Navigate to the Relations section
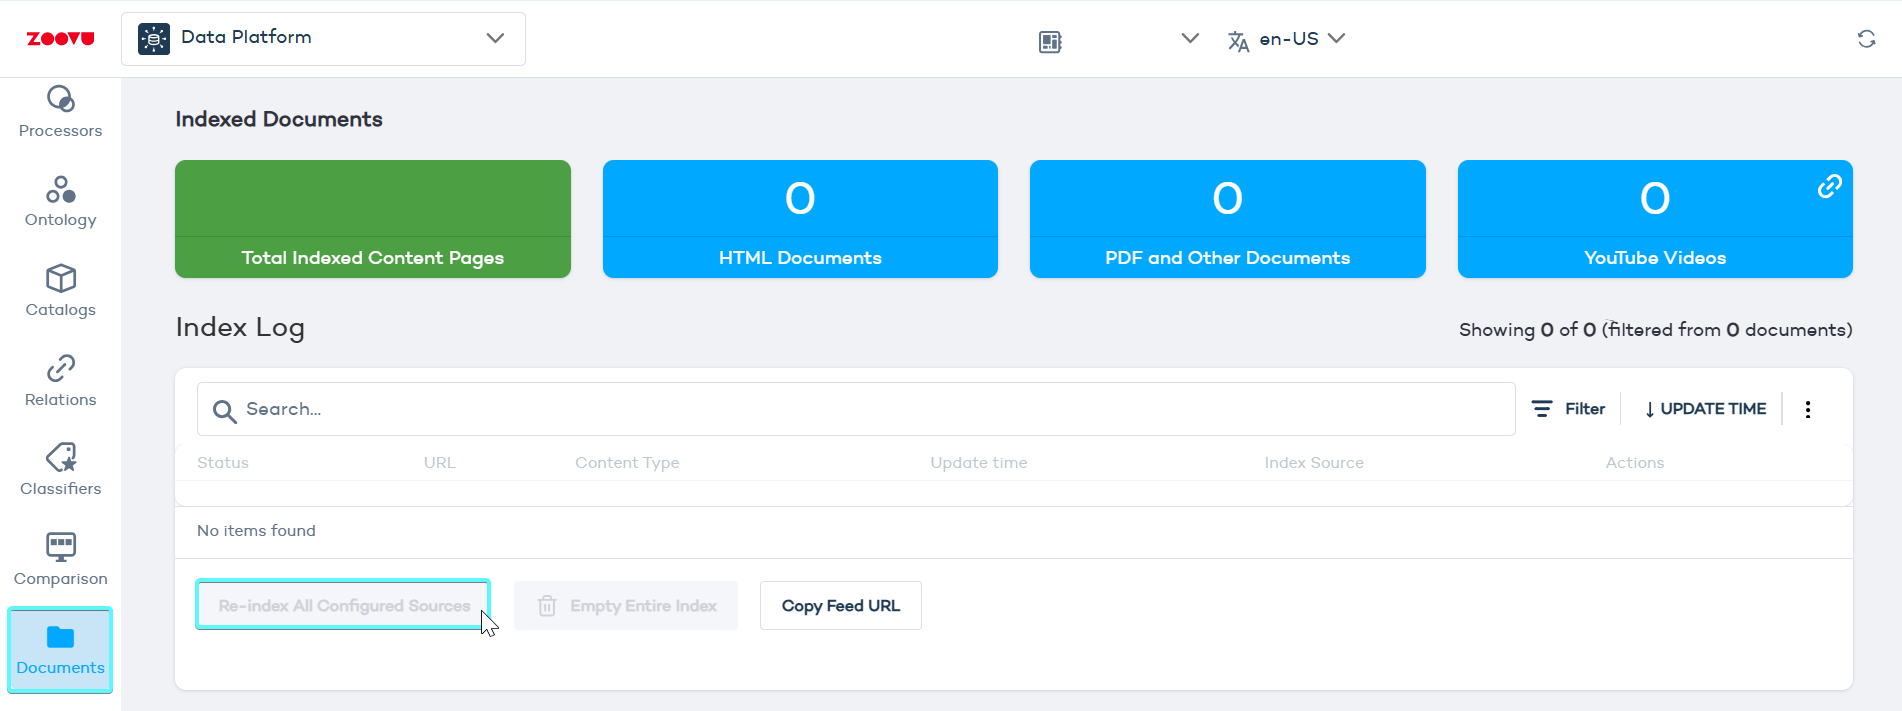 pos(60,381)
